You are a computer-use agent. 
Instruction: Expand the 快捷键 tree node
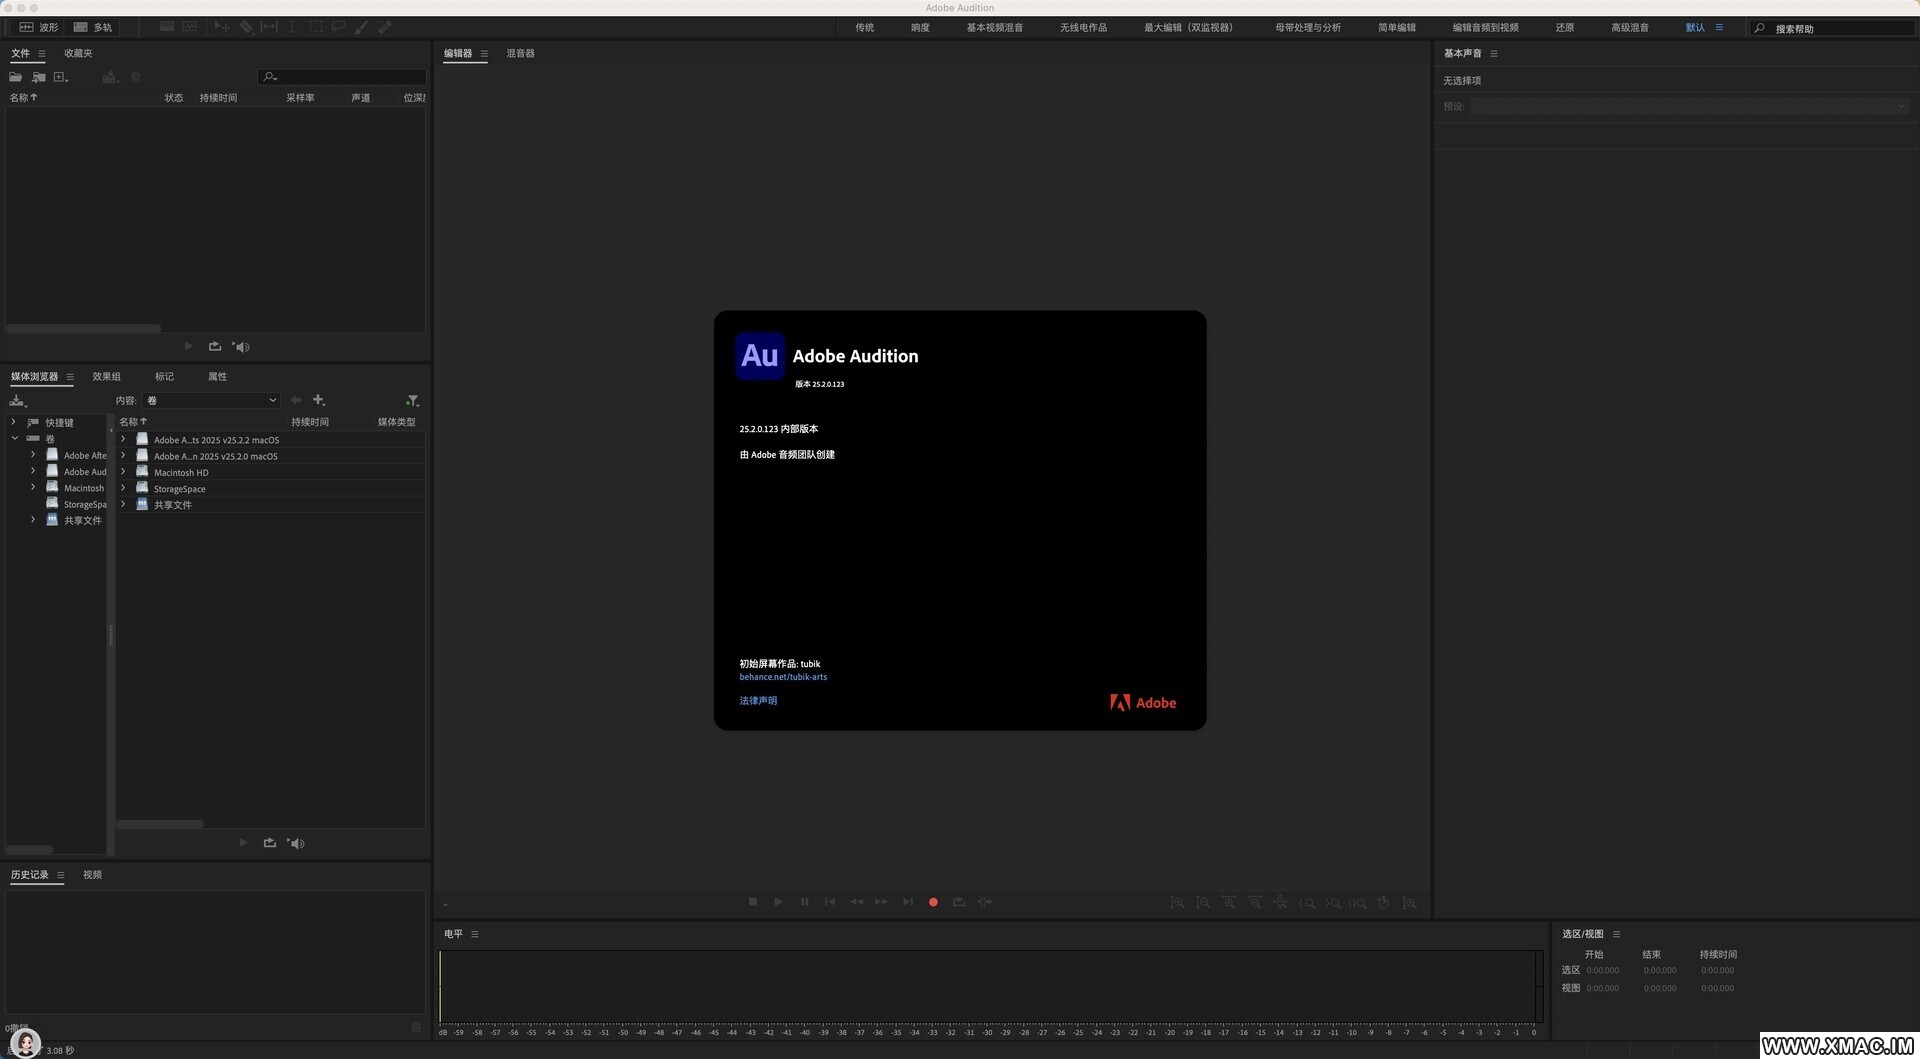[13, 422]
